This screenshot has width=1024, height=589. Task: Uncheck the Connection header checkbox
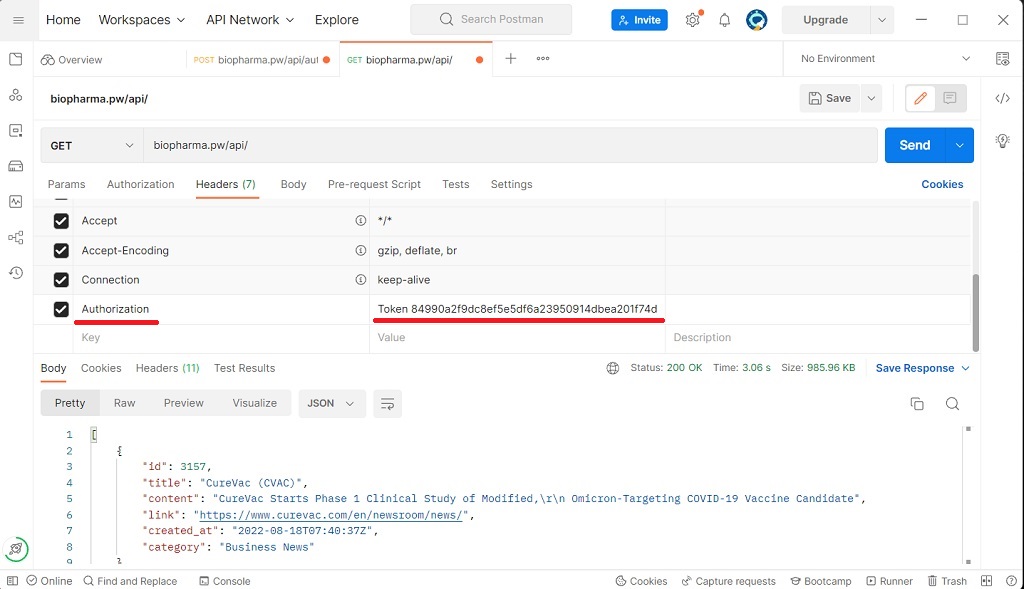coord(61,280)
